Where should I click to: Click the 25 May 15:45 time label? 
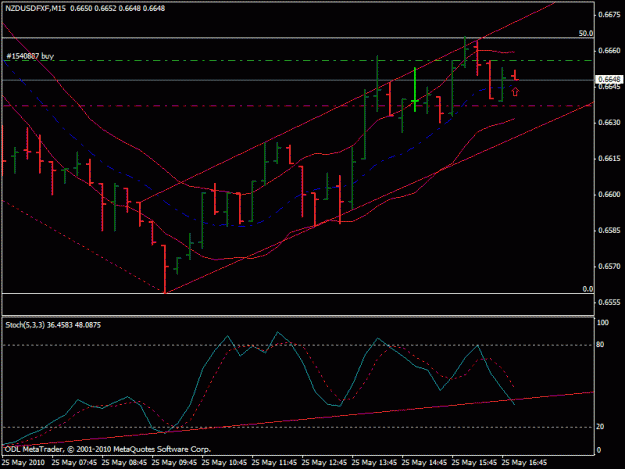[x=475, y=463]
